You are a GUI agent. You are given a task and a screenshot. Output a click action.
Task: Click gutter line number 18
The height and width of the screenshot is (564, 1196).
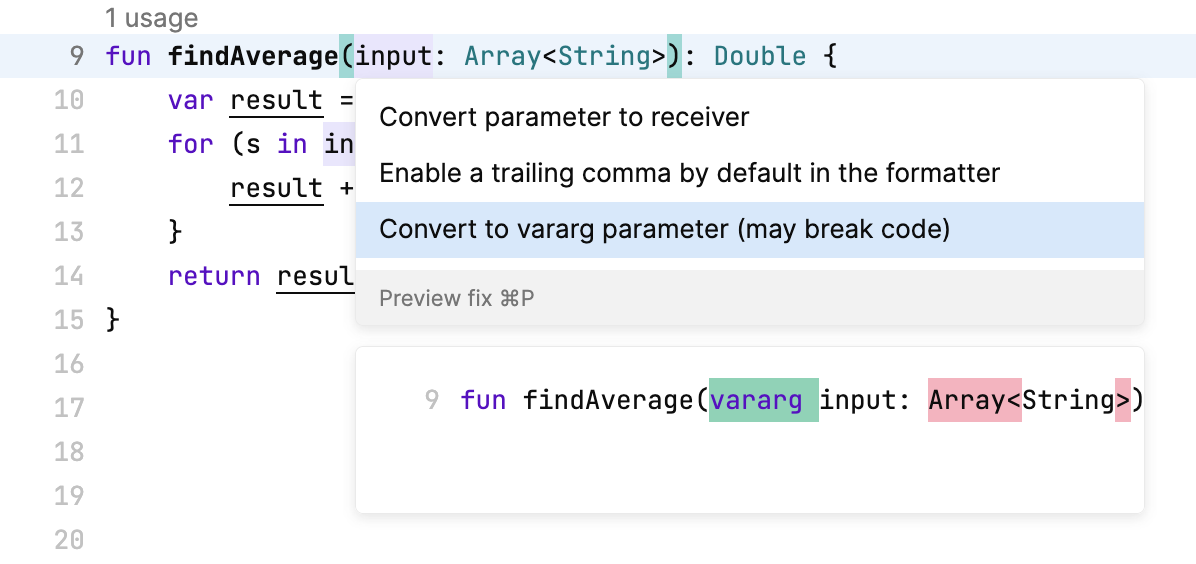(68, 452)
